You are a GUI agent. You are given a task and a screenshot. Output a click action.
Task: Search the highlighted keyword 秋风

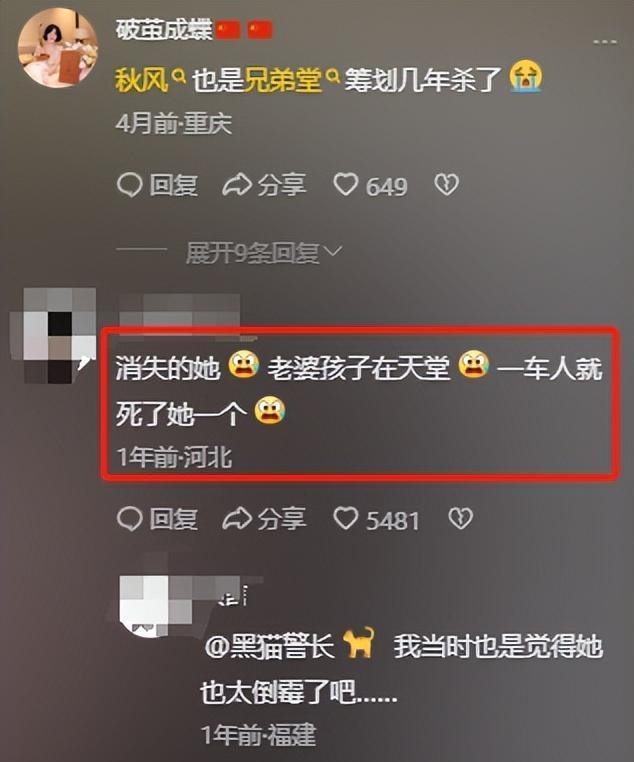point(150,80)
